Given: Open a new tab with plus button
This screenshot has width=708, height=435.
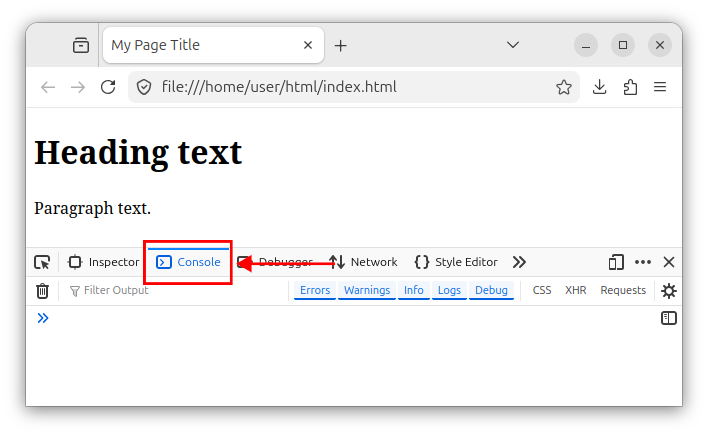Looking at the screenshot, I should [340, 45].
